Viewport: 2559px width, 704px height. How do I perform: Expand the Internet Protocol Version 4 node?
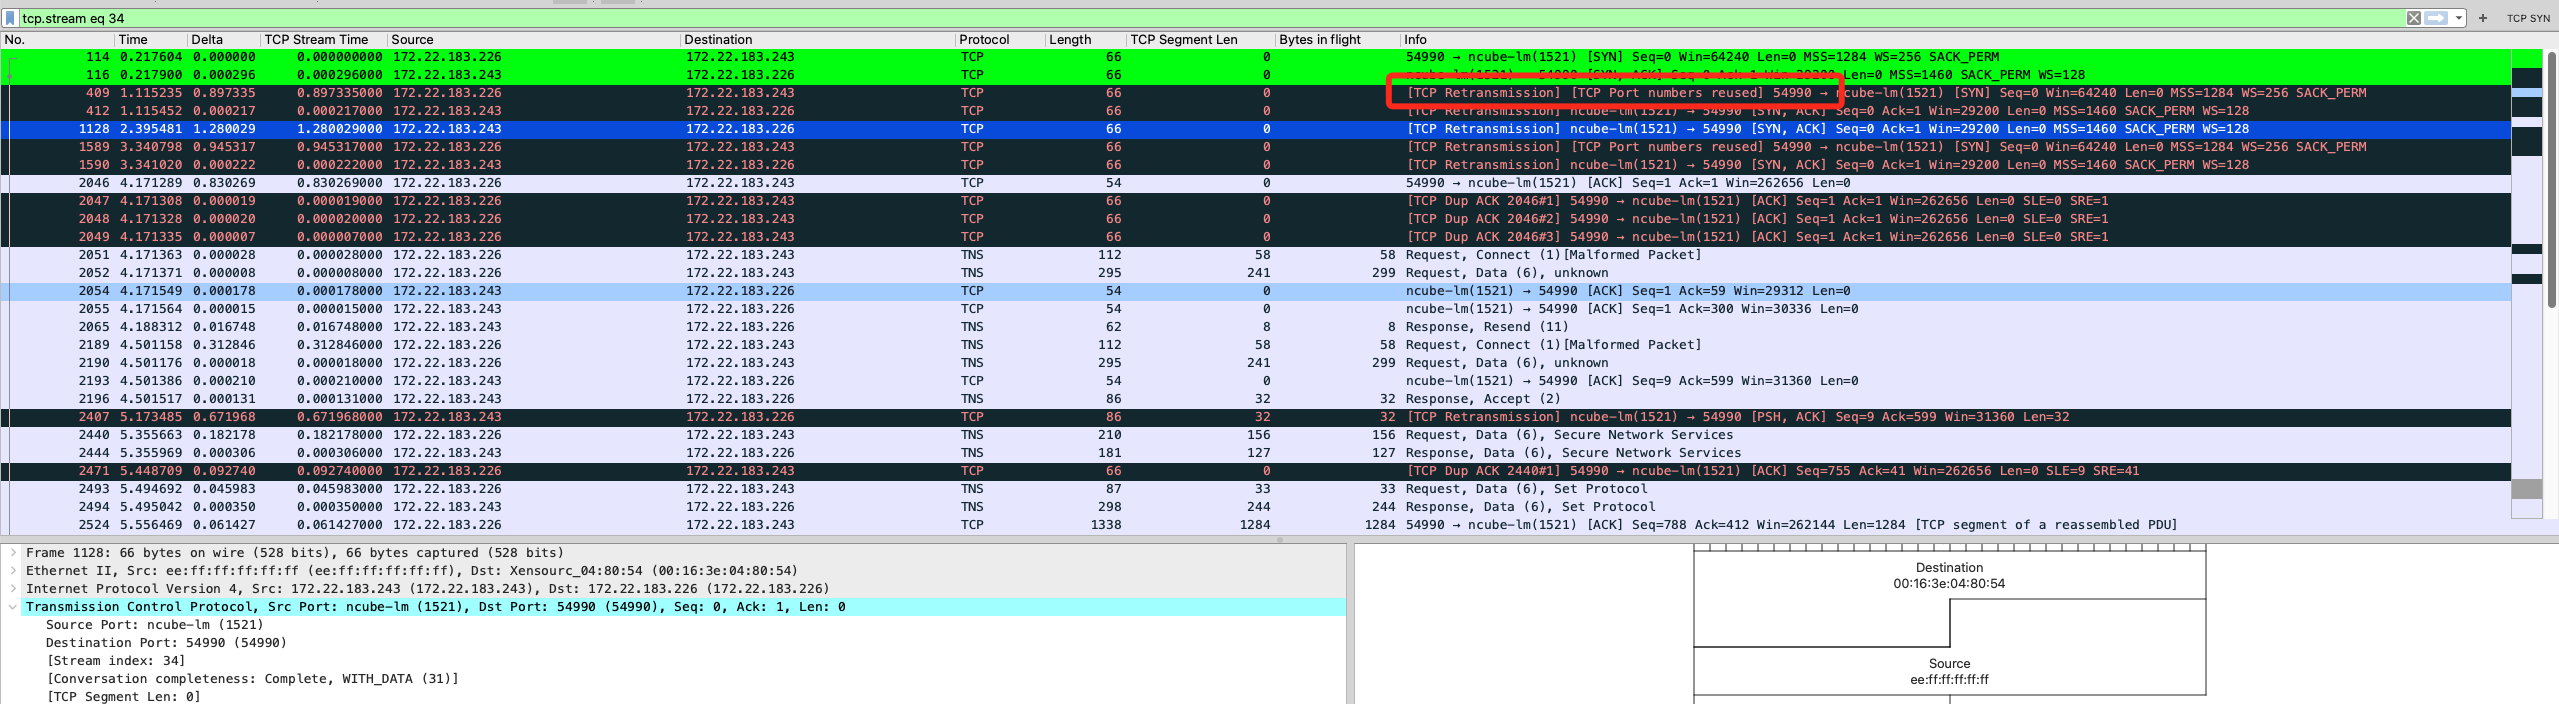coord(12,589)
